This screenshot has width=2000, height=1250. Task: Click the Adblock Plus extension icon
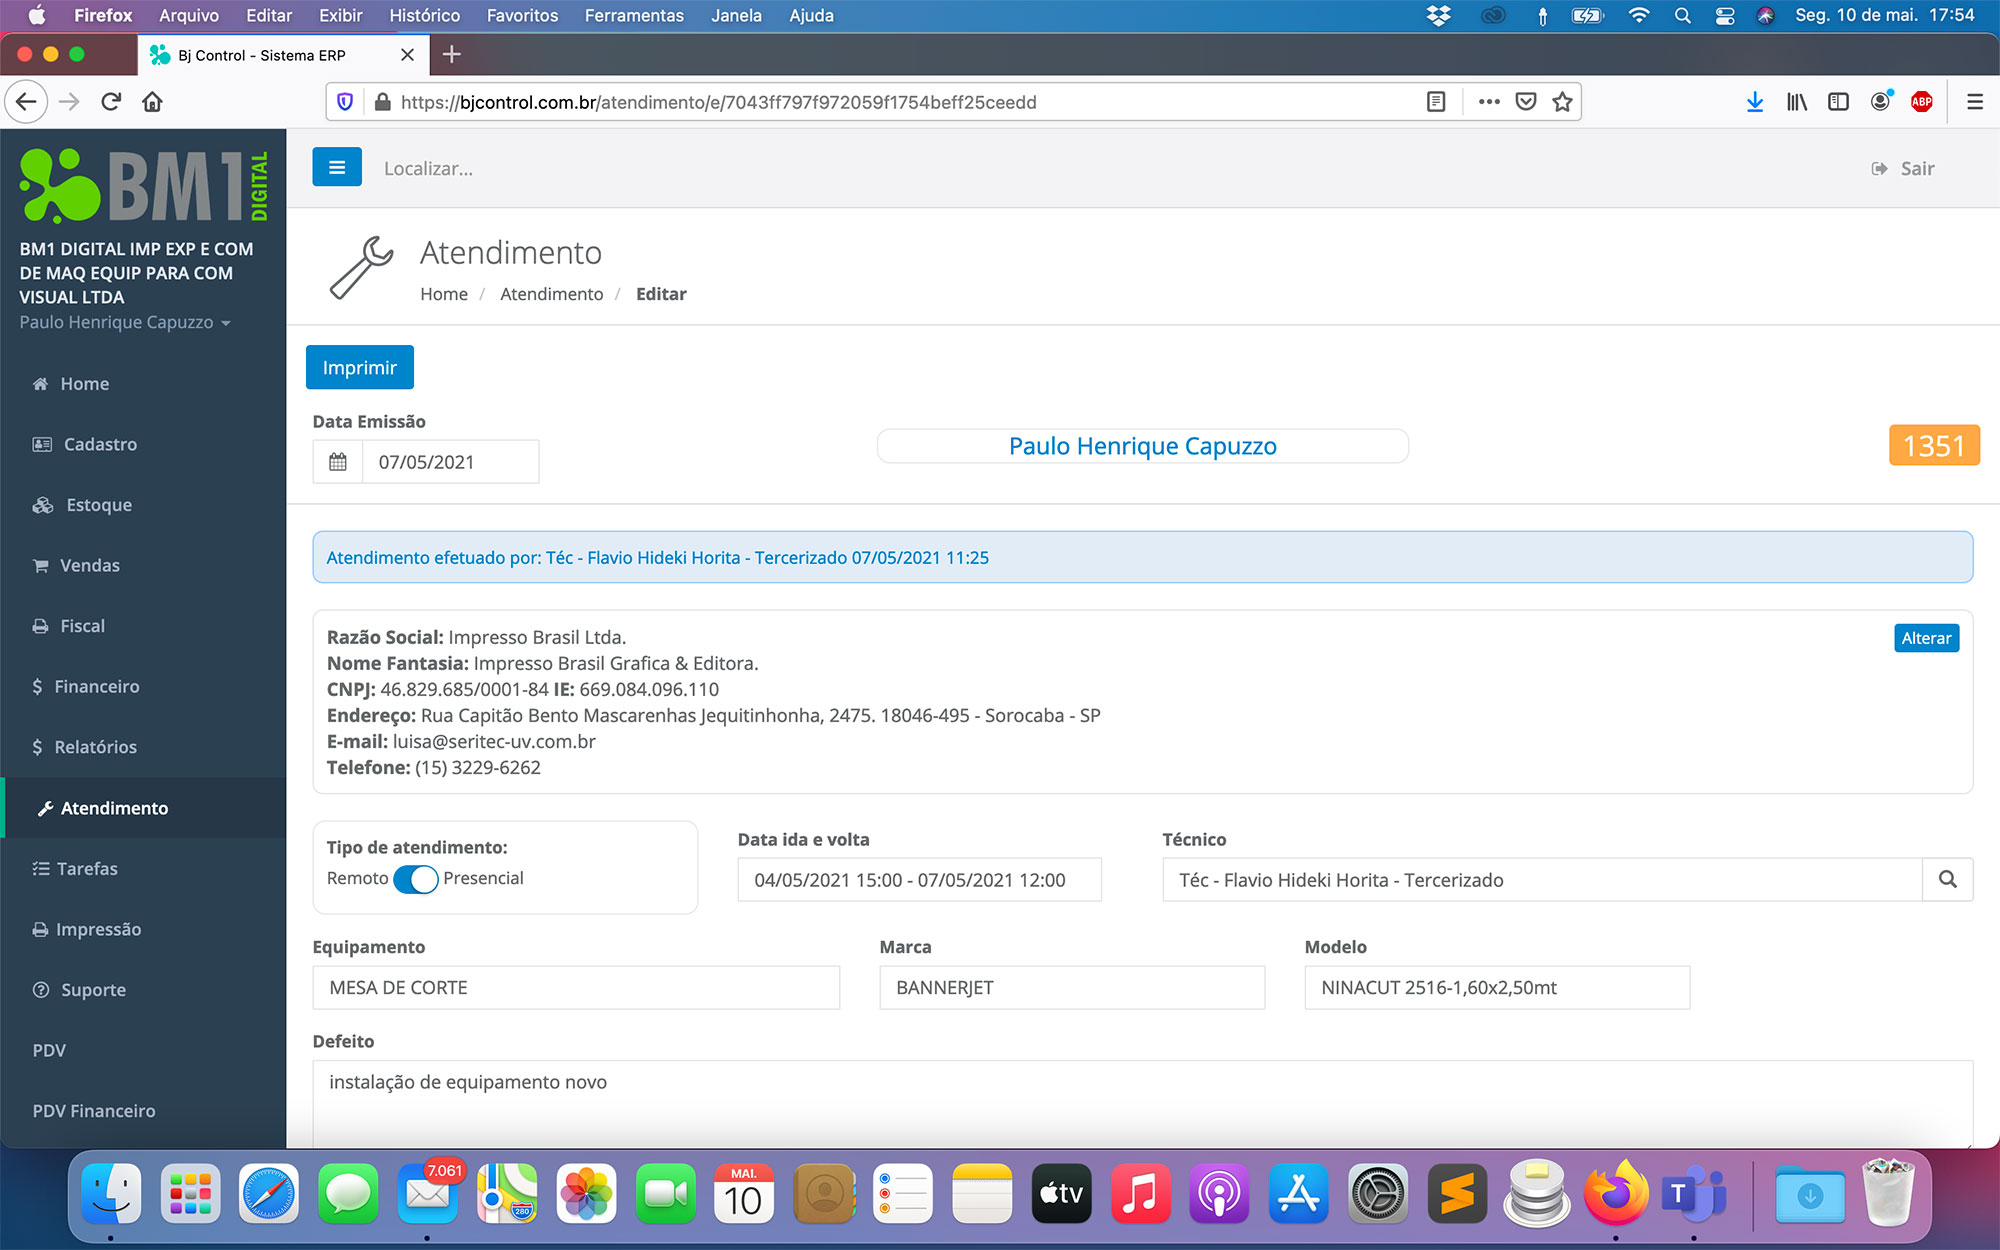pos(1921,102)
